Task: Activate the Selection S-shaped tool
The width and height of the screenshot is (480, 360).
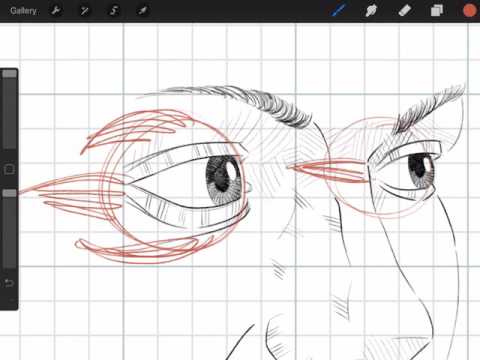Action: [x=114, y=11]
